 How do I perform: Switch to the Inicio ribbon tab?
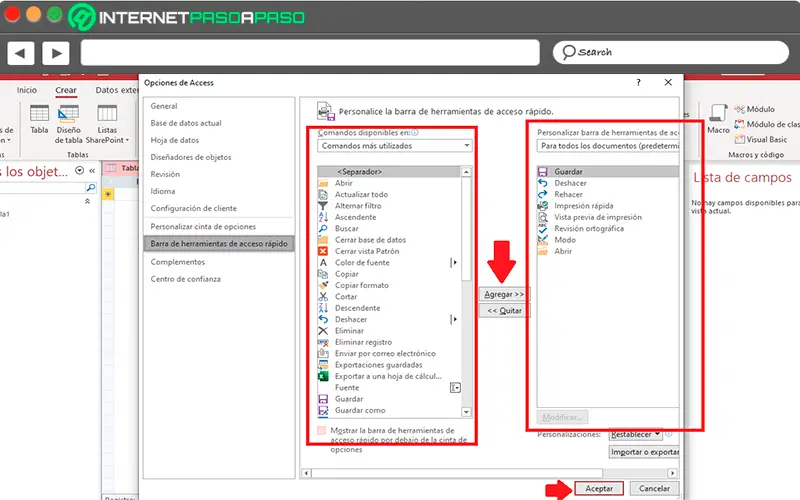pyautogui.click(x=27, y=90)
